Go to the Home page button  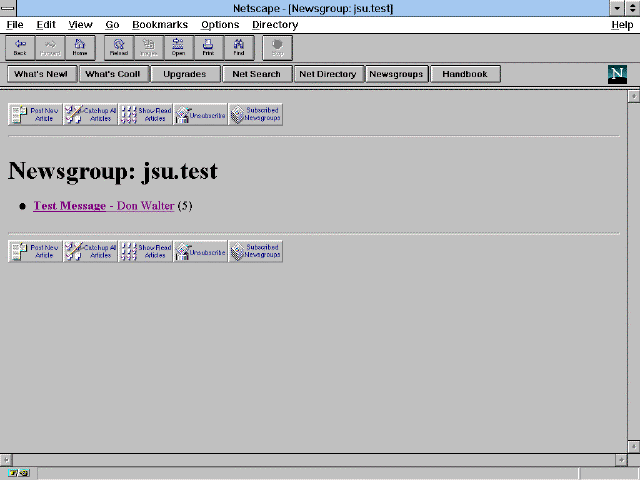[80, 48]
